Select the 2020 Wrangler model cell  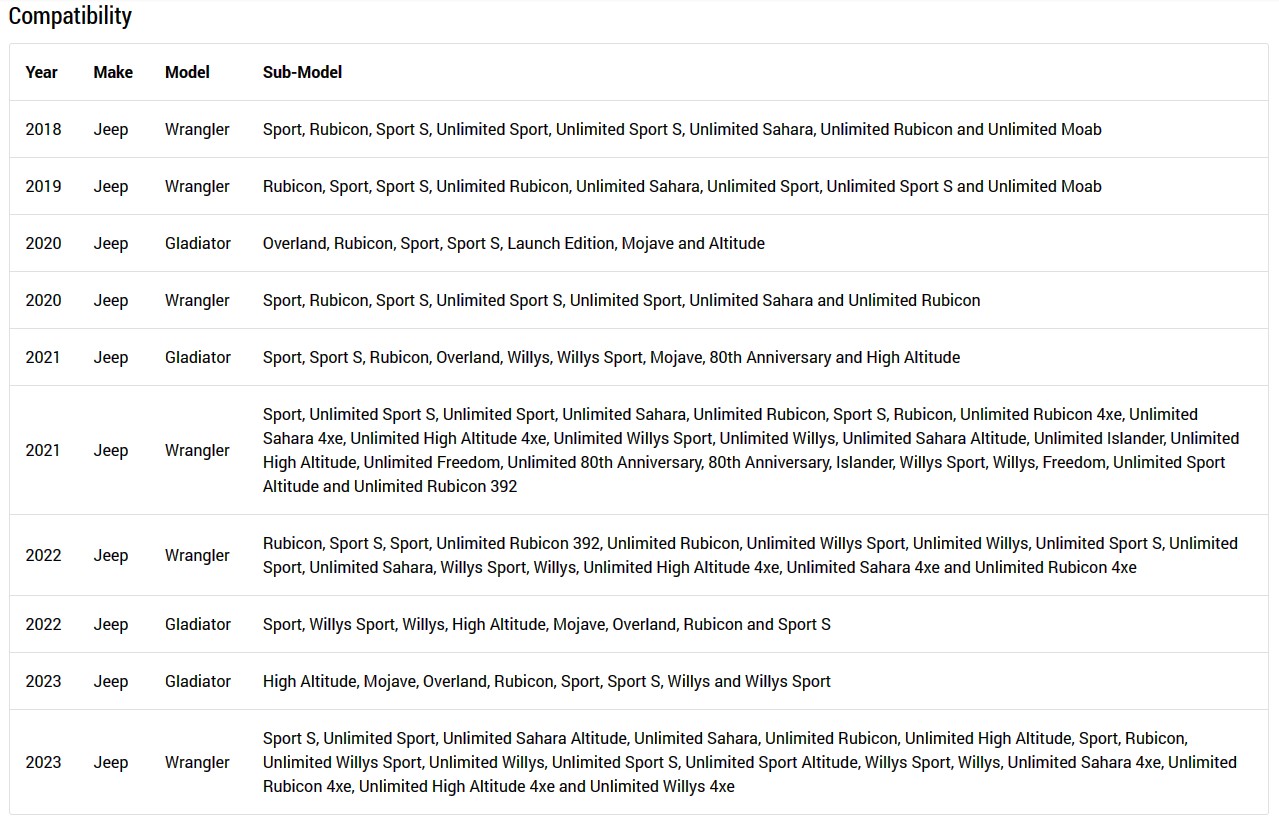(x=197, y=300)
